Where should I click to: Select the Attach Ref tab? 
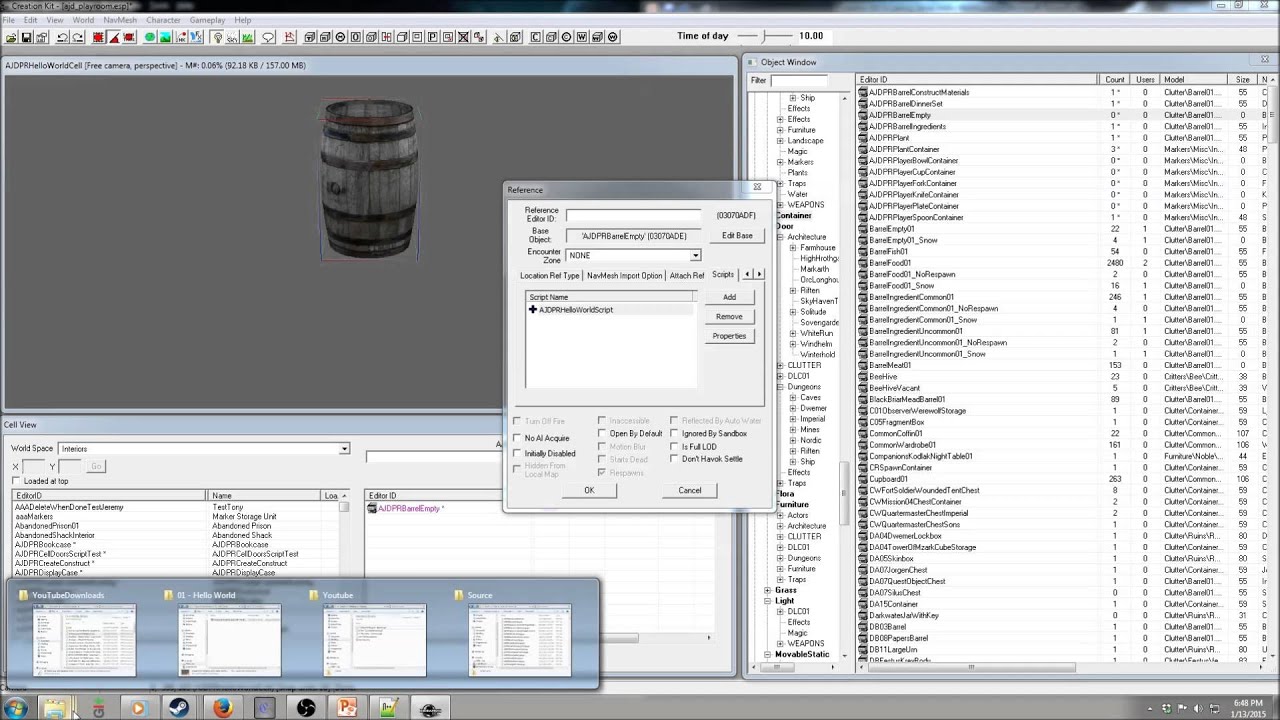pyautogui.click(x=686, y=275)
